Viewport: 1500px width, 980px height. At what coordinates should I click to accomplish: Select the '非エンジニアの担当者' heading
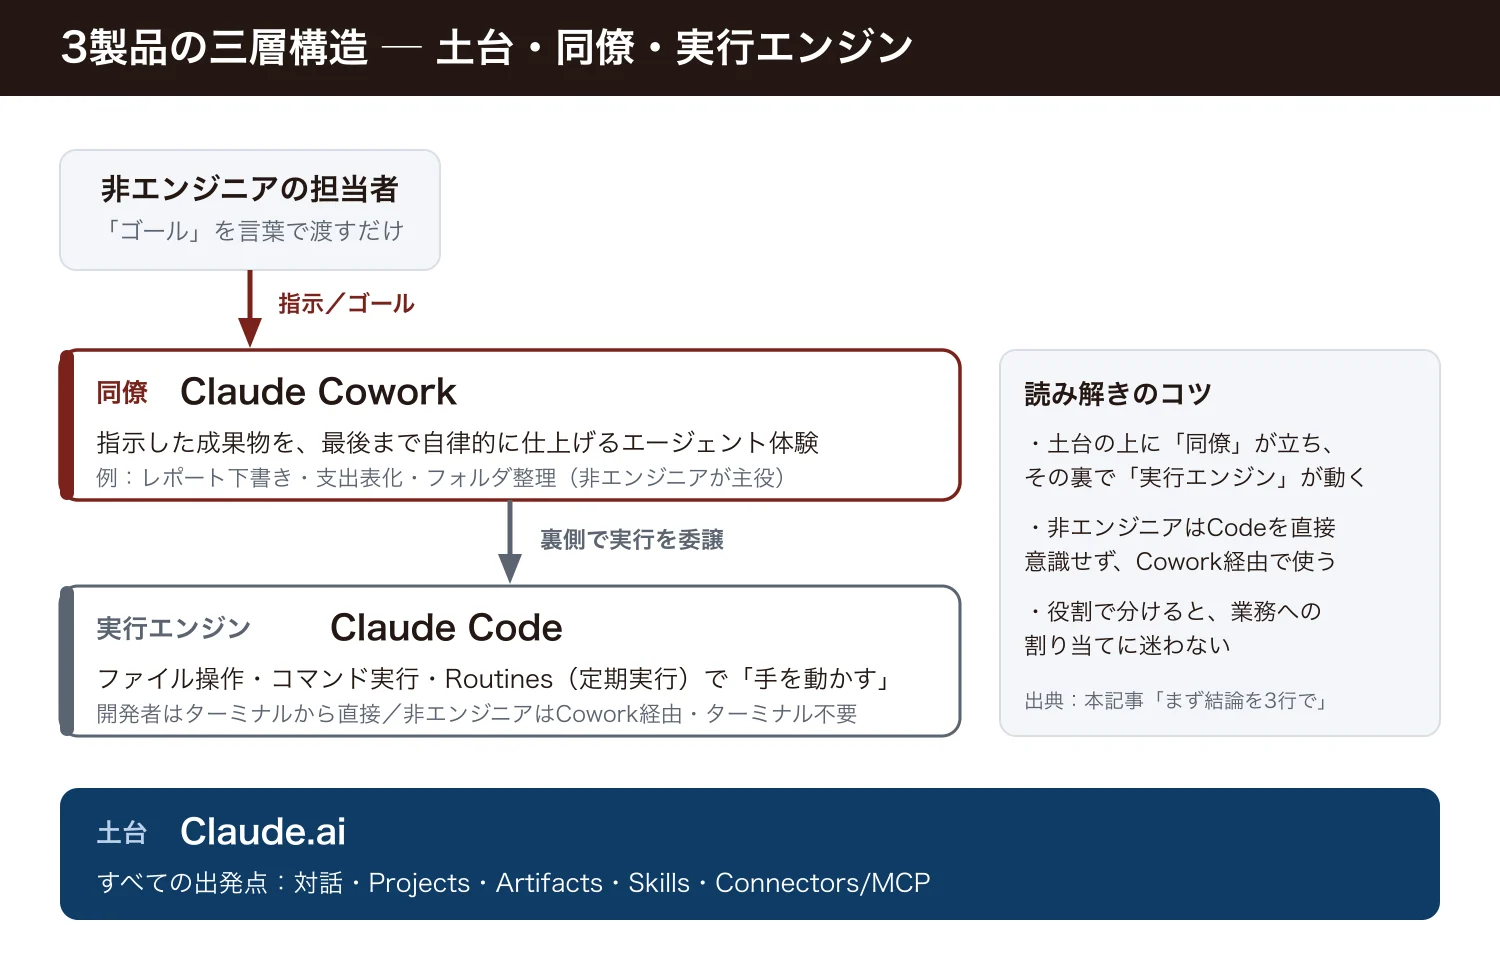click(250, 188)
